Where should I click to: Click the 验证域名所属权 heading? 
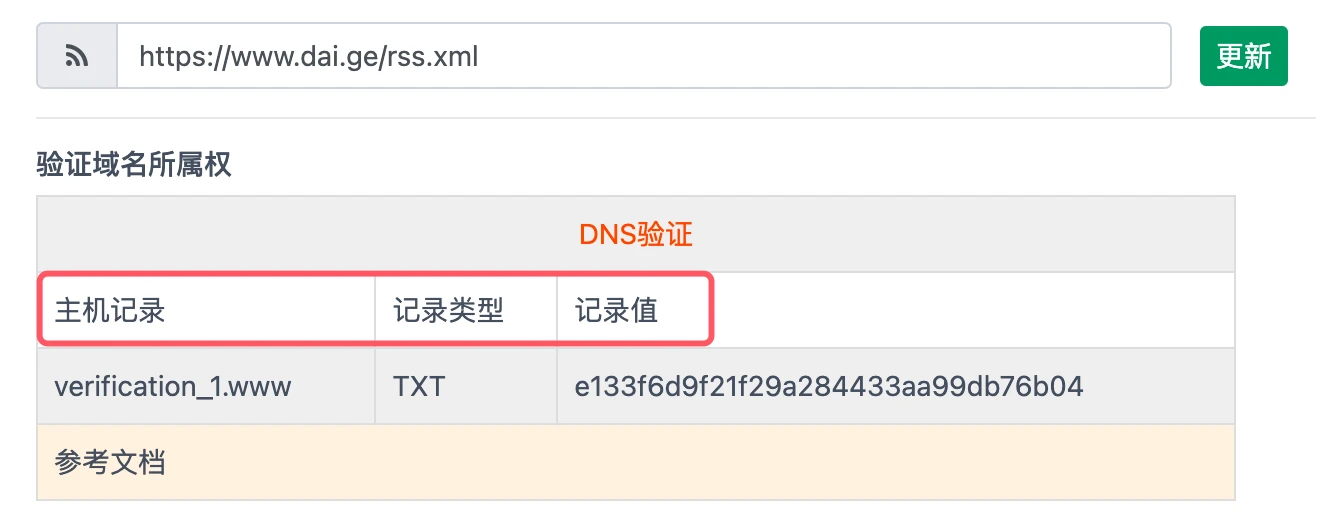pos(134,165)
